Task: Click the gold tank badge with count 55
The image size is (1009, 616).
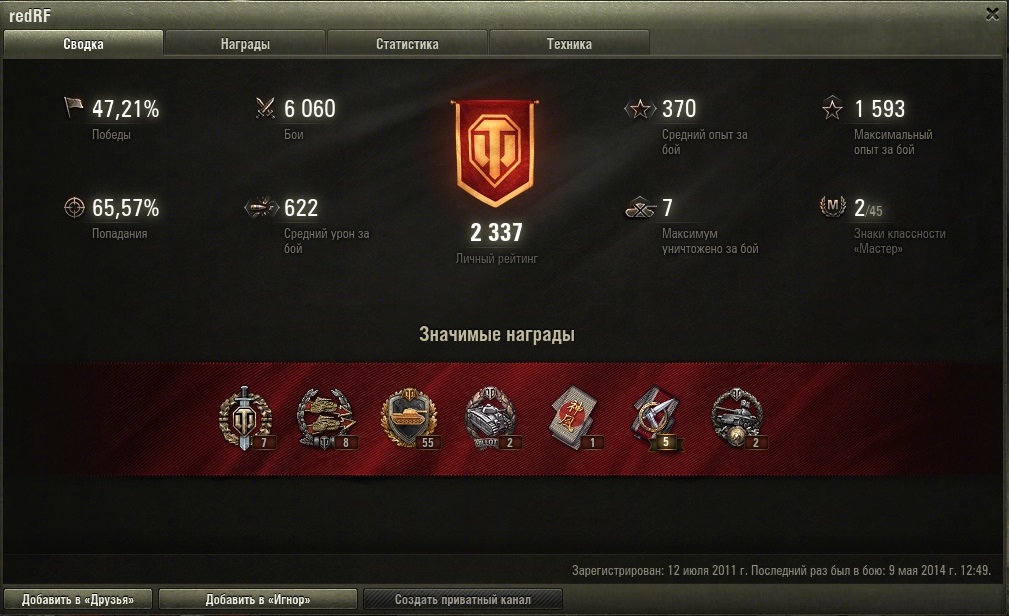Action: (x=409, y=418)
